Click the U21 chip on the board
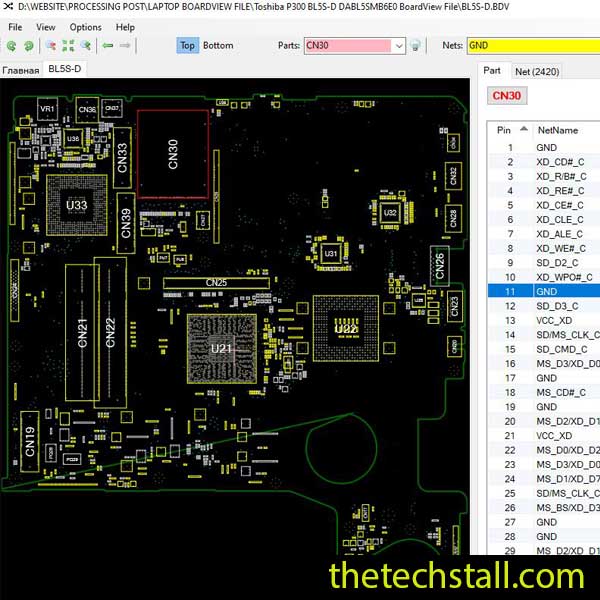The height and width of the screenshot is (600, 600). click(x=221, y=346)
